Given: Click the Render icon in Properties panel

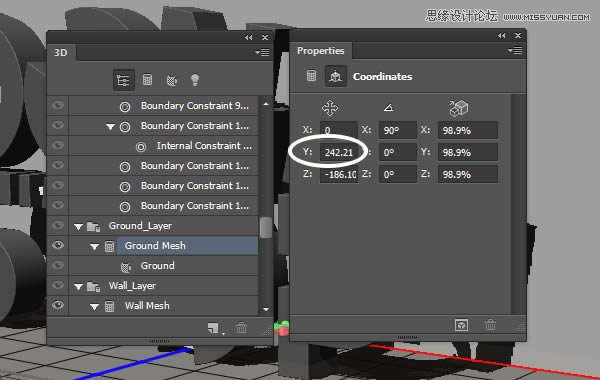Looking at the screenshot, I should pos(461,325).
